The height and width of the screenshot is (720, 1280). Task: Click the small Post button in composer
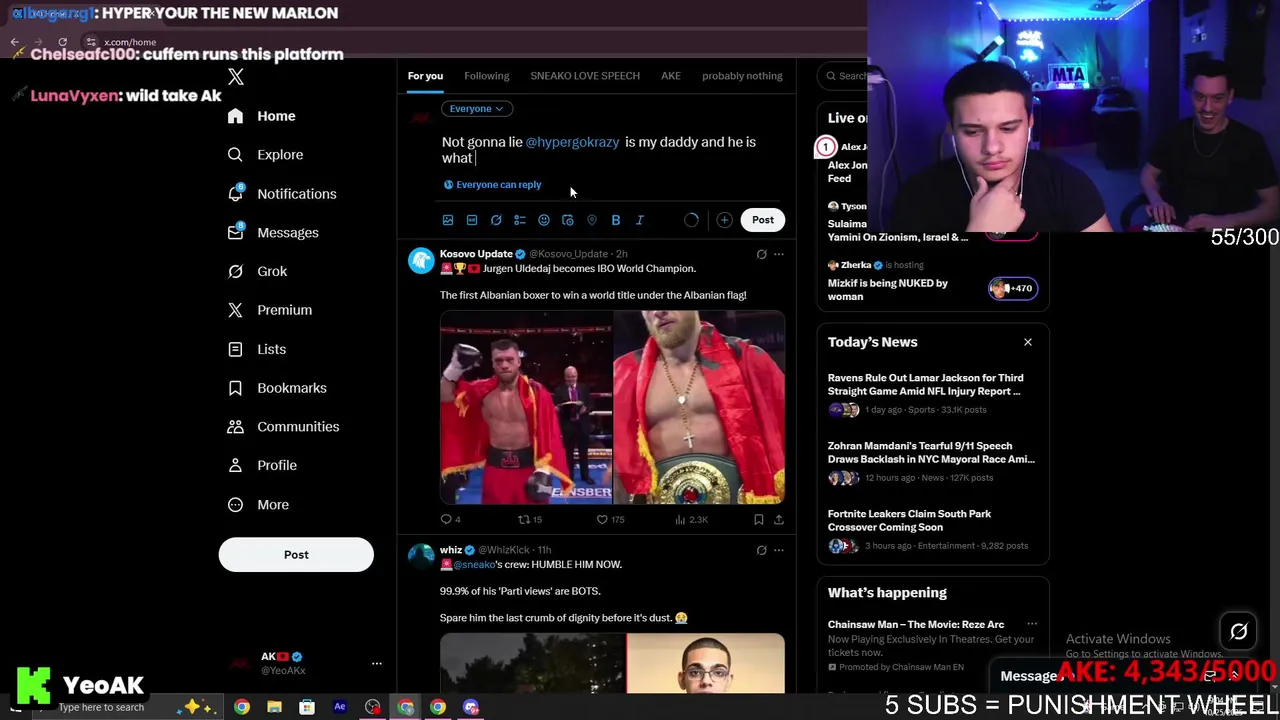tap(763, 220)
